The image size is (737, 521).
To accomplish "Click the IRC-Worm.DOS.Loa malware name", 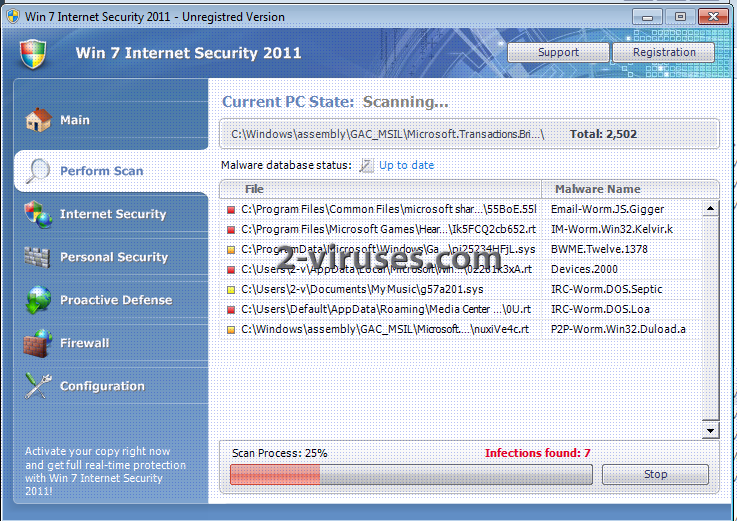I will (600, 309).
